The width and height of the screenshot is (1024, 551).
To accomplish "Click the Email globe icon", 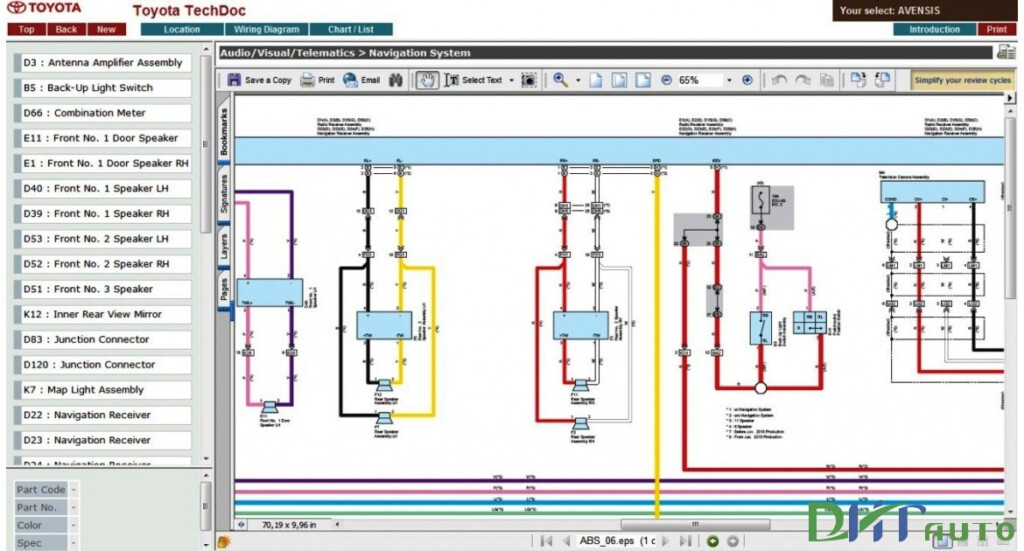I will click(x=351, y=80).
